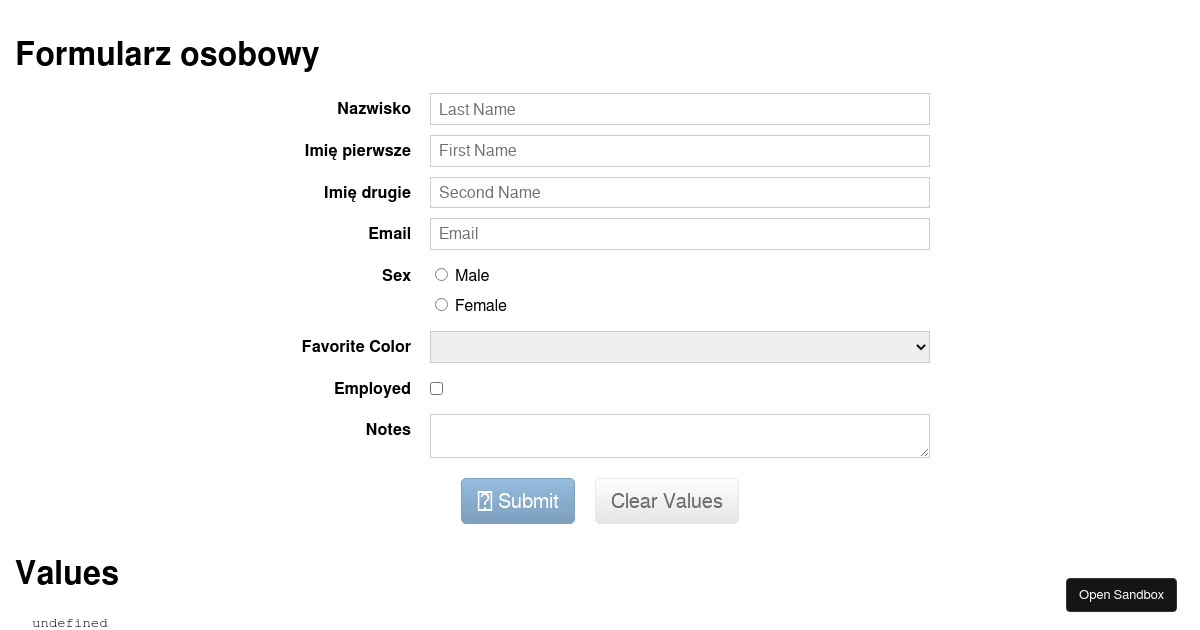Check the Employed checkbox

coord(436,388)
